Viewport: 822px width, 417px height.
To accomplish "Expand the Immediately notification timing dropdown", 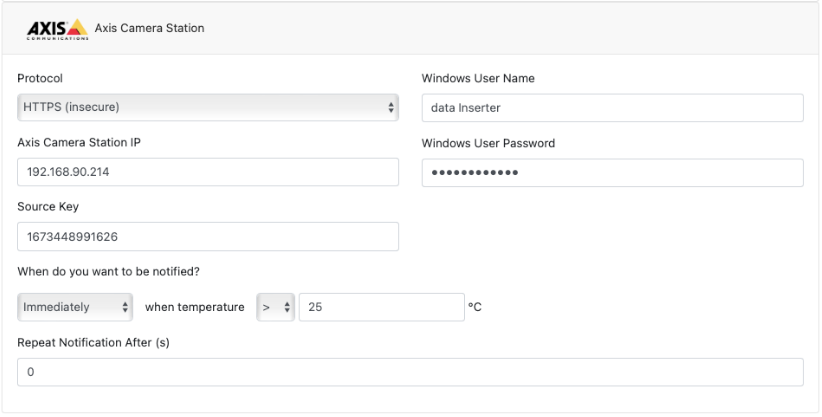I will click(75, 307).
